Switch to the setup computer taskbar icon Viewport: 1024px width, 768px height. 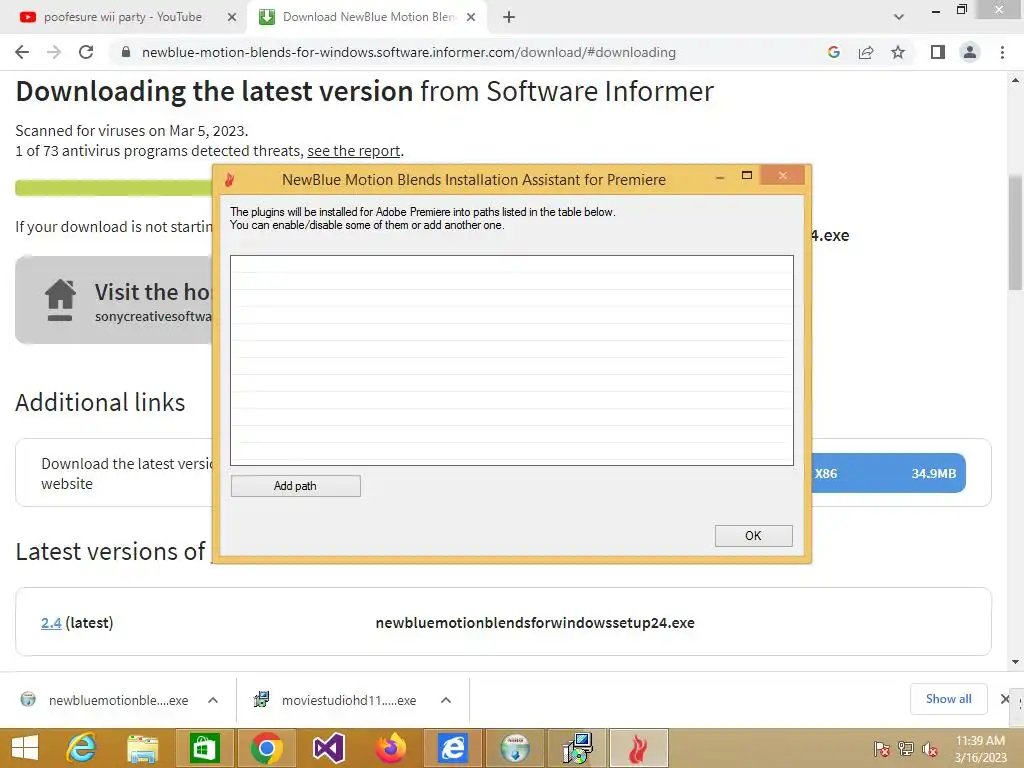577,748
